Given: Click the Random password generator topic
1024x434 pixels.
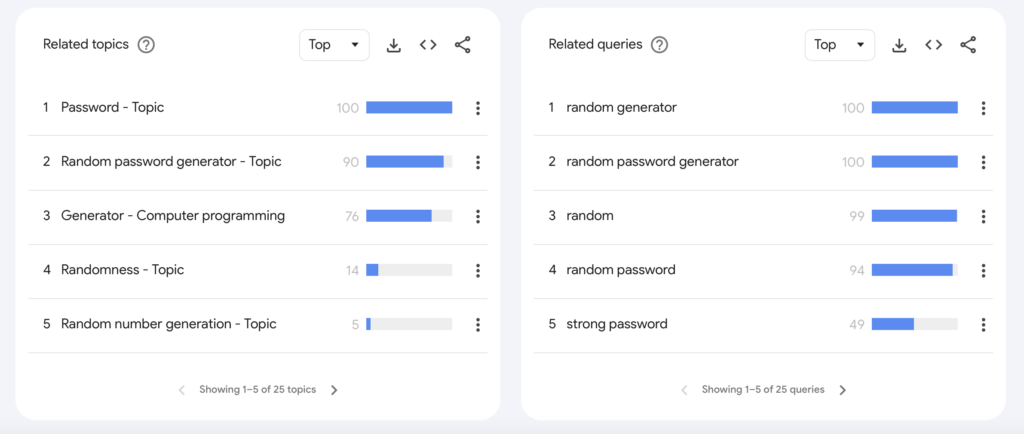Looking at the screenshot, I should click(171, 162).
